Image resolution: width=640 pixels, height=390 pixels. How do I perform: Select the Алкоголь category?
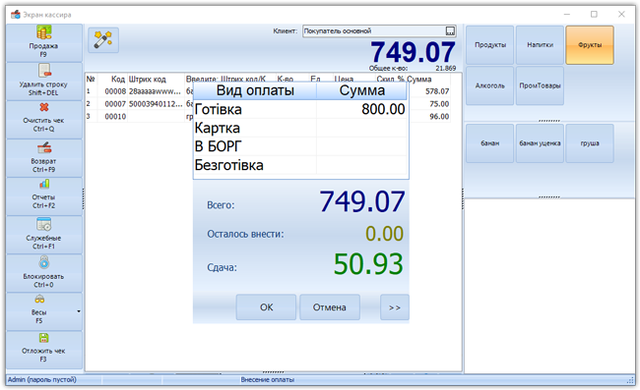pyautogui.click(x=490, y=86)
